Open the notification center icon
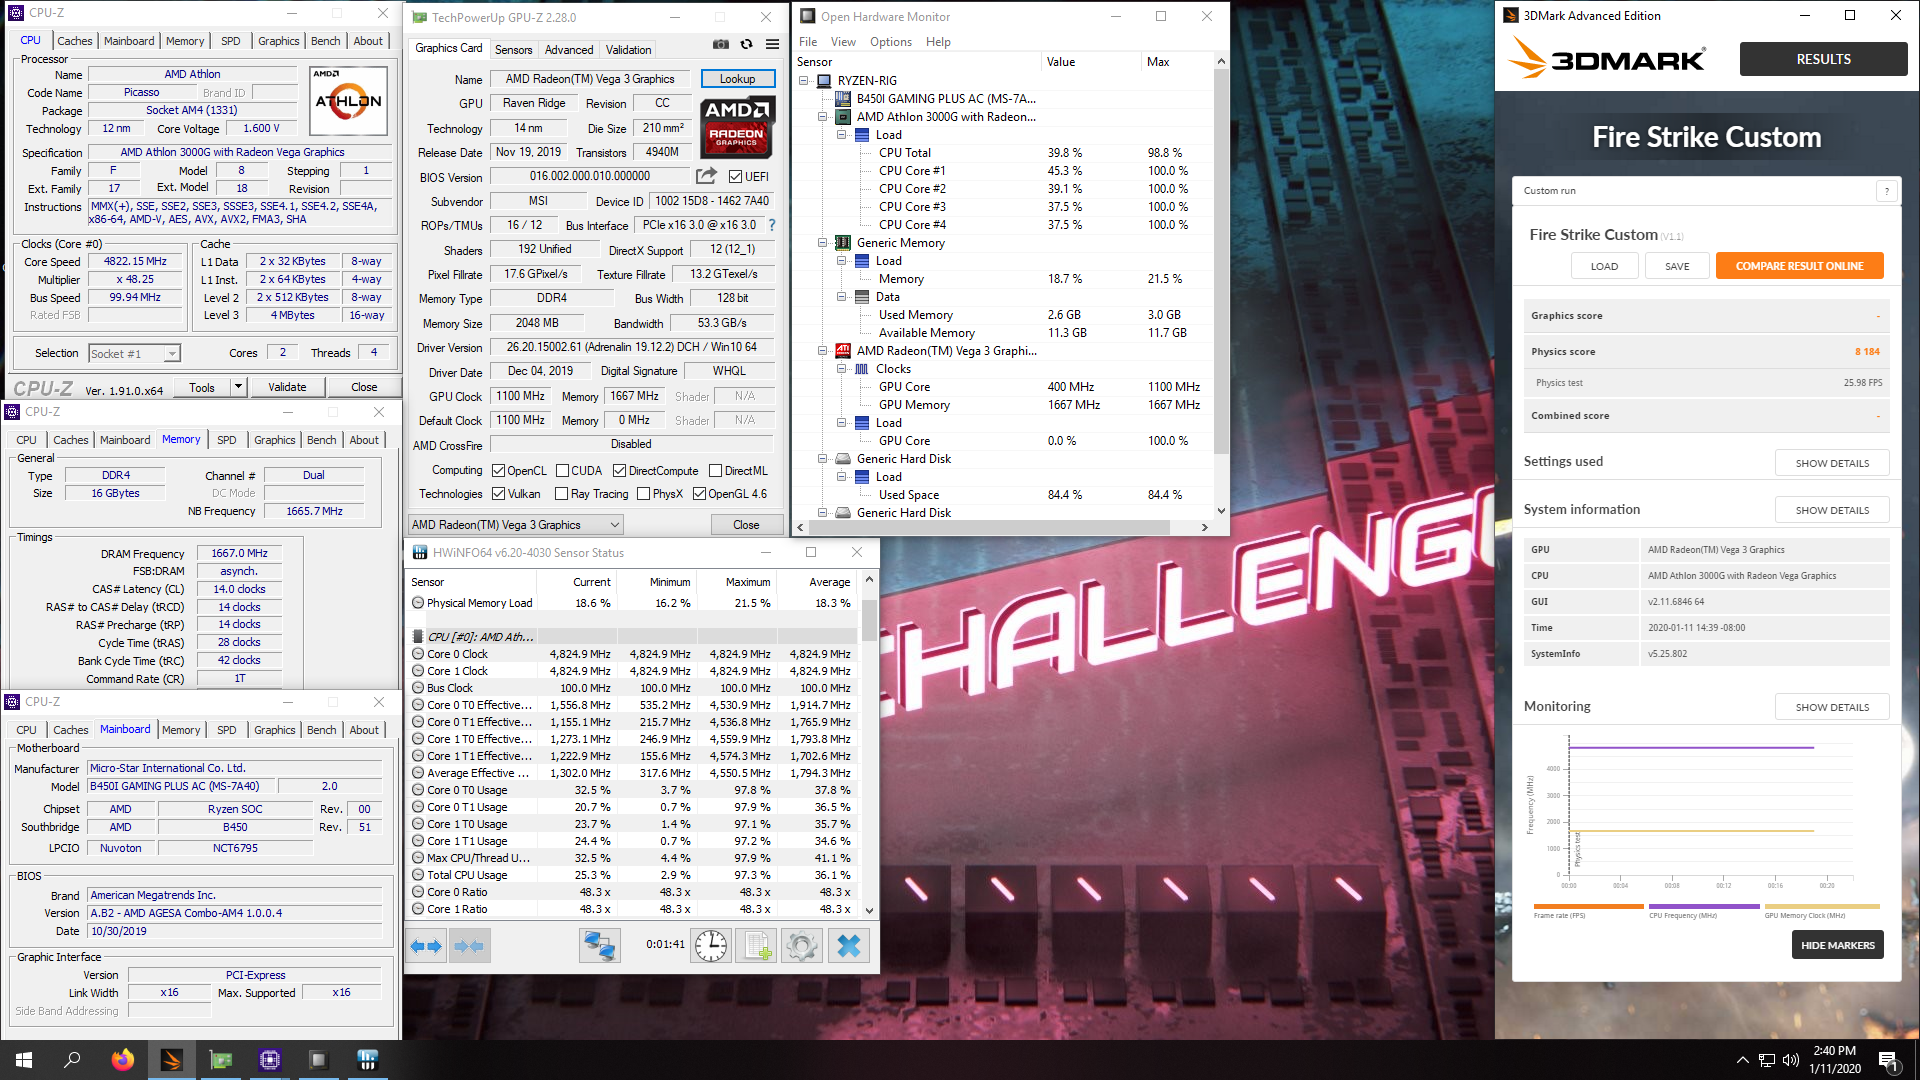 (1889, 1061)
